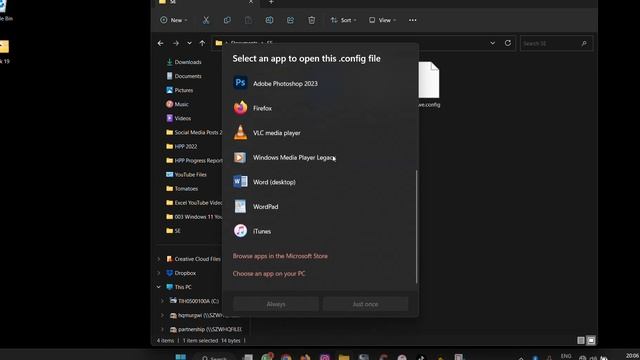
Task: Click the Forward navigation arrow
Action: point(176,43)
